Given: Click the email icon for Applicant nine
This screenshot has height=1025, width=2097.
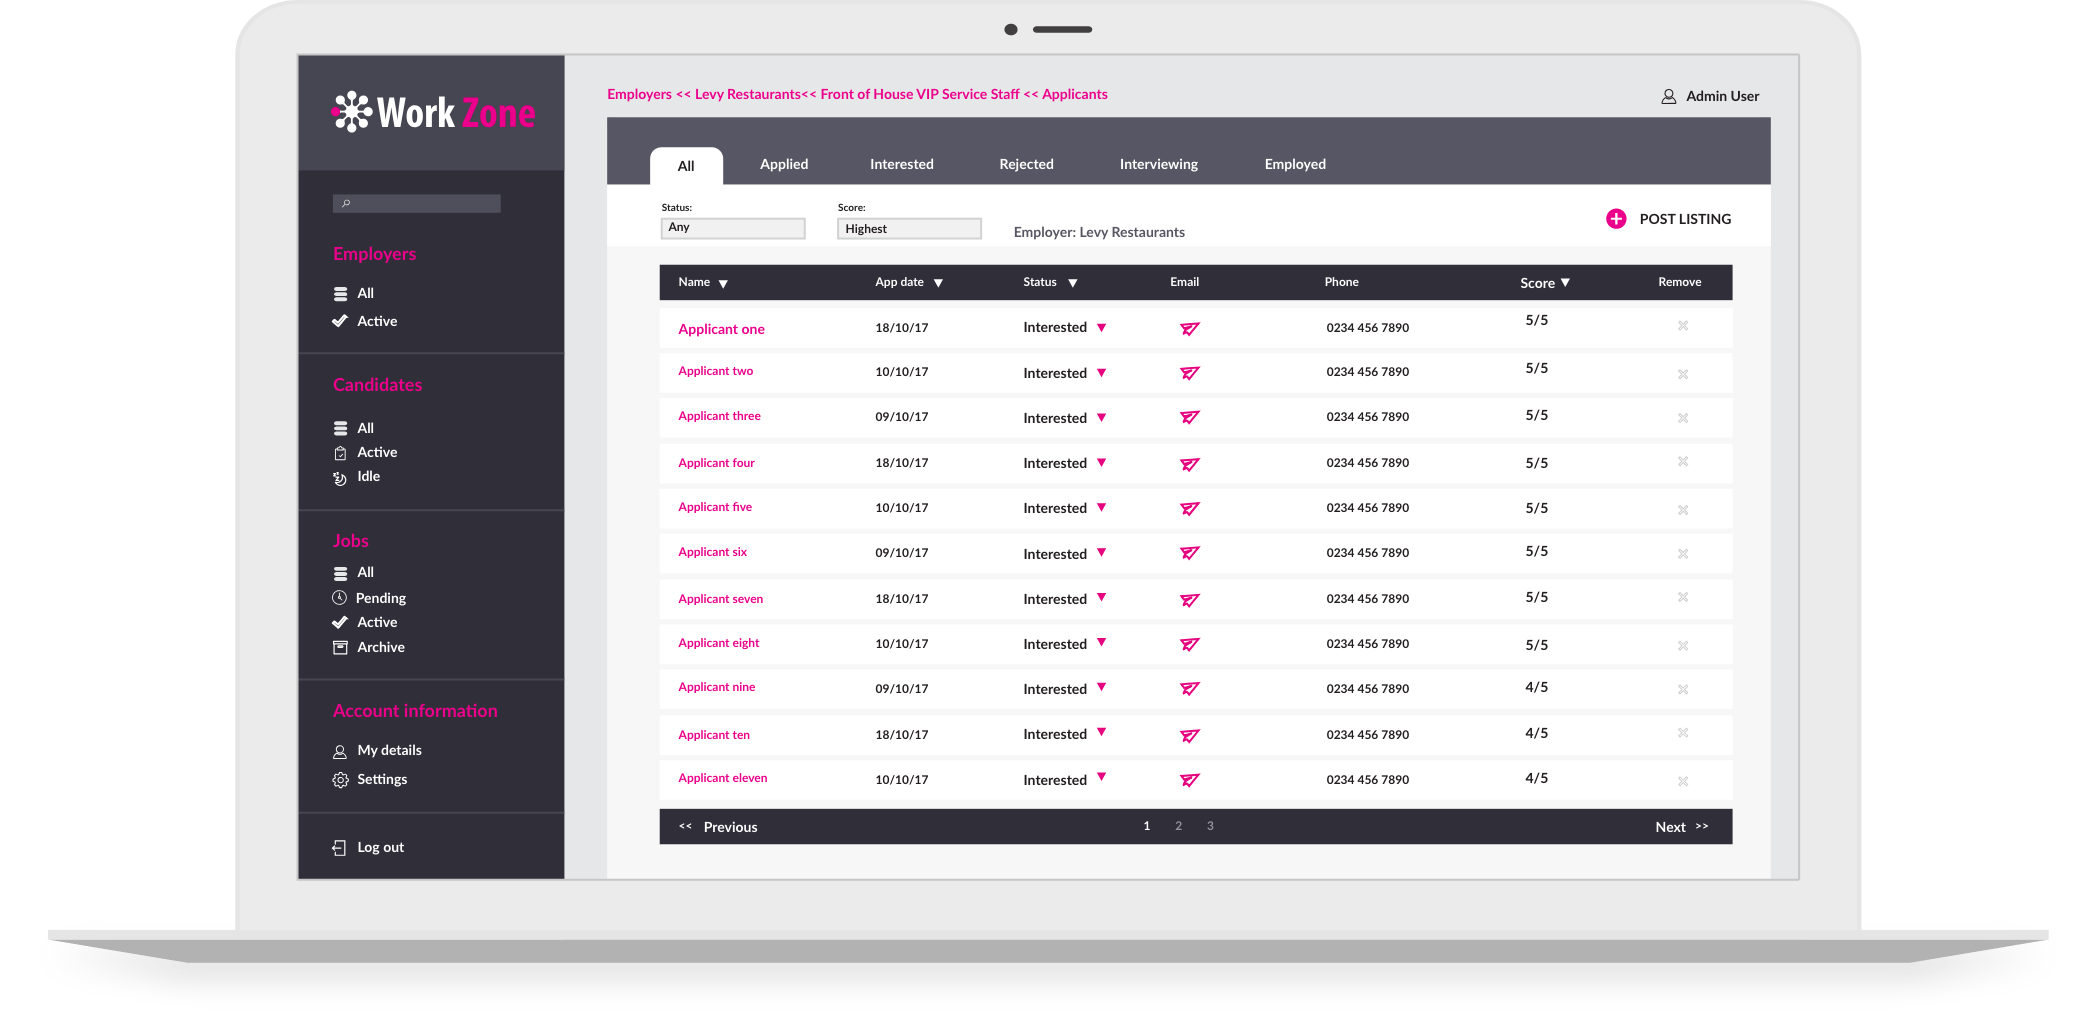Looking at the screenshot, I should (1189, 689).
